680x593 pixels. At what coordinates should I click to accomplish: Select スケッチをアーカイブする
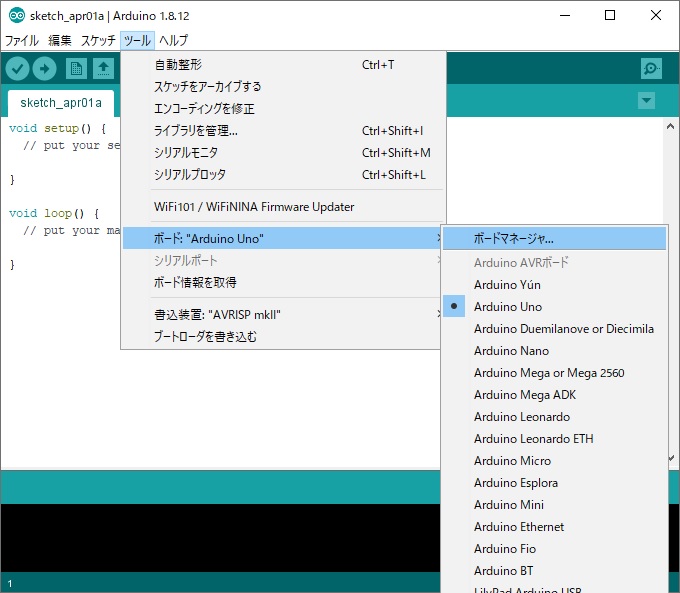284,86
